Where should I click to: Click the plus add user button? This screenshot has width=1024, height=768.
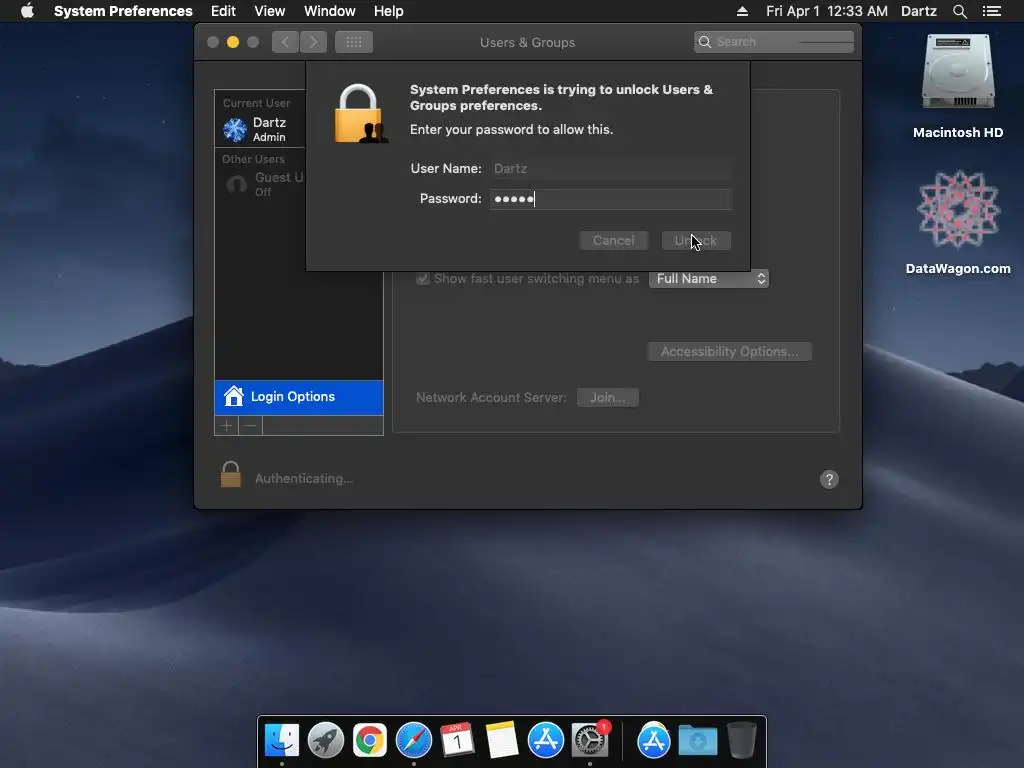(x=227, y=426)
